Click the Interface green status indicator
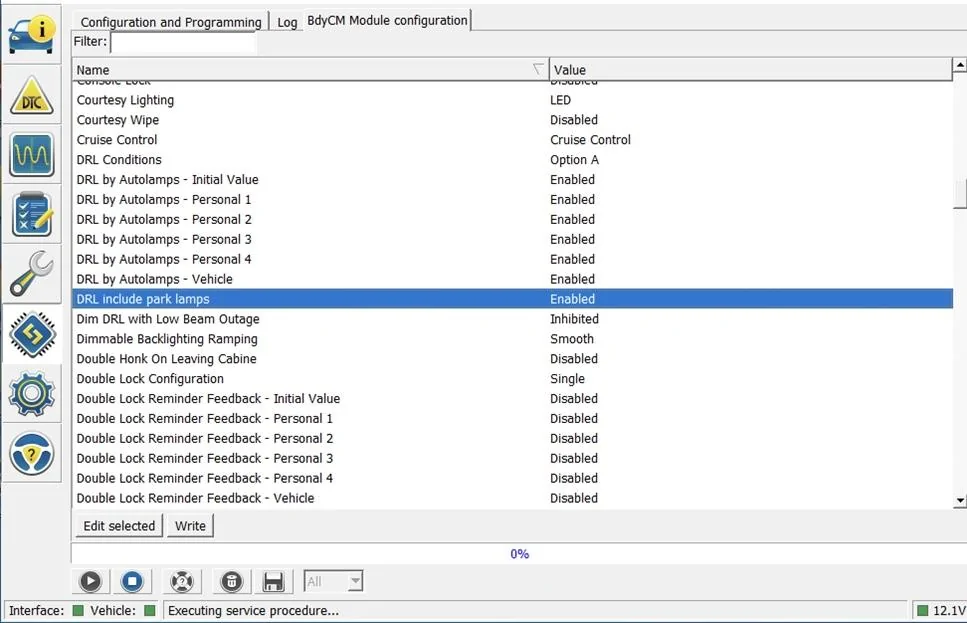 pyautogui.click(x=78, y=611)
